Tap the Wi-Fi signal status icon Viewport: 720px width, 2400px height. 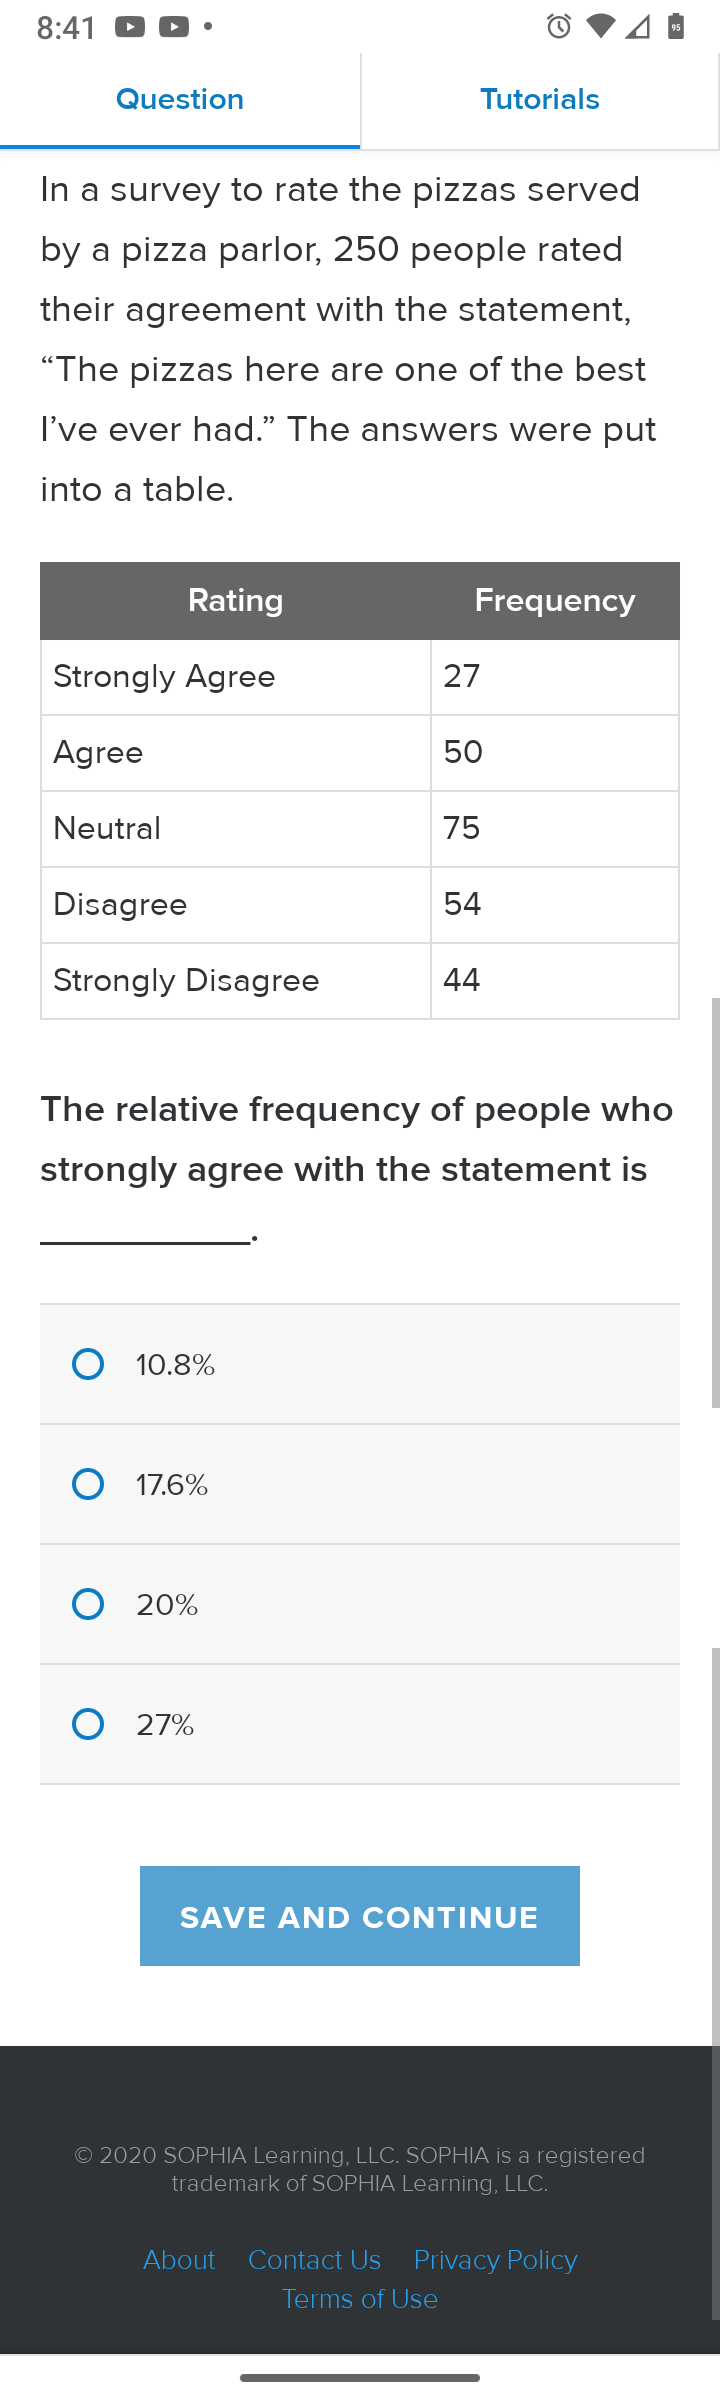600,27
